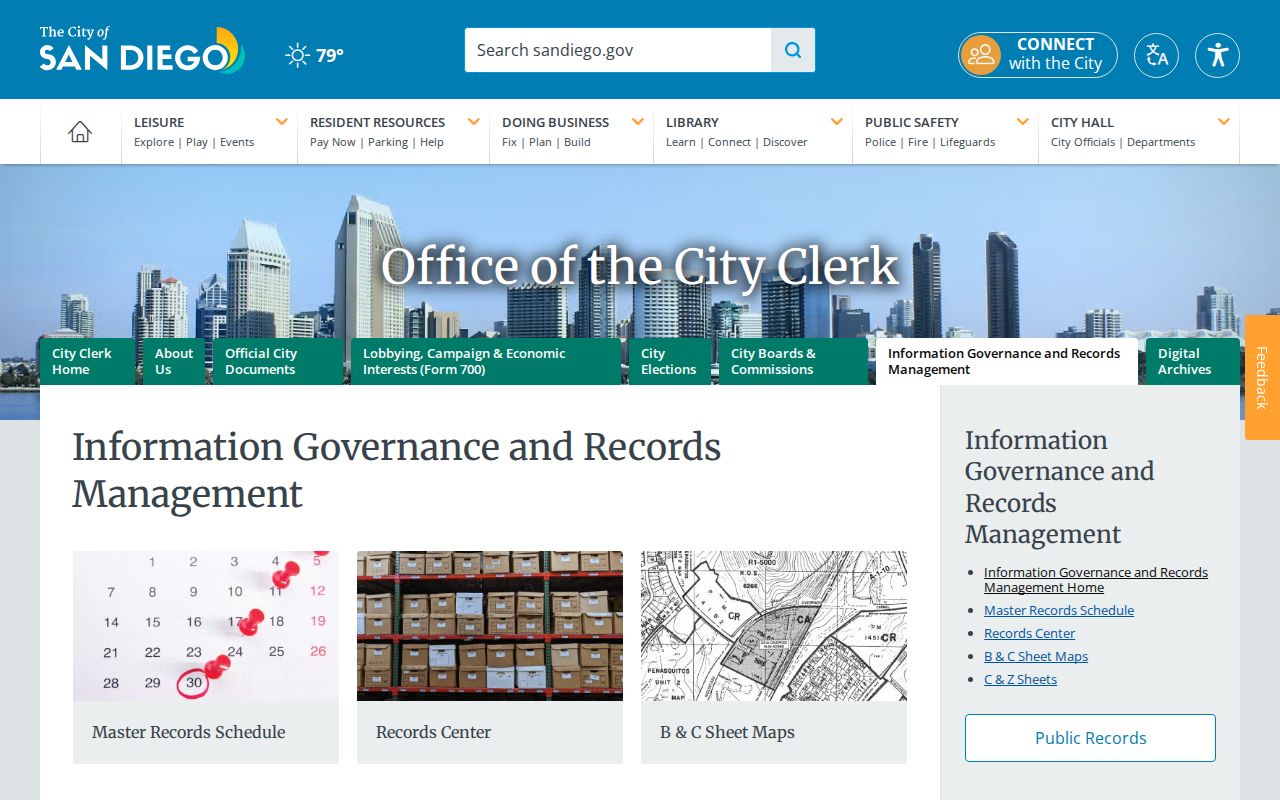The image size is (1280, 800).
Task: Switch to the City Elections tab
Action: (x=670, y=361)
